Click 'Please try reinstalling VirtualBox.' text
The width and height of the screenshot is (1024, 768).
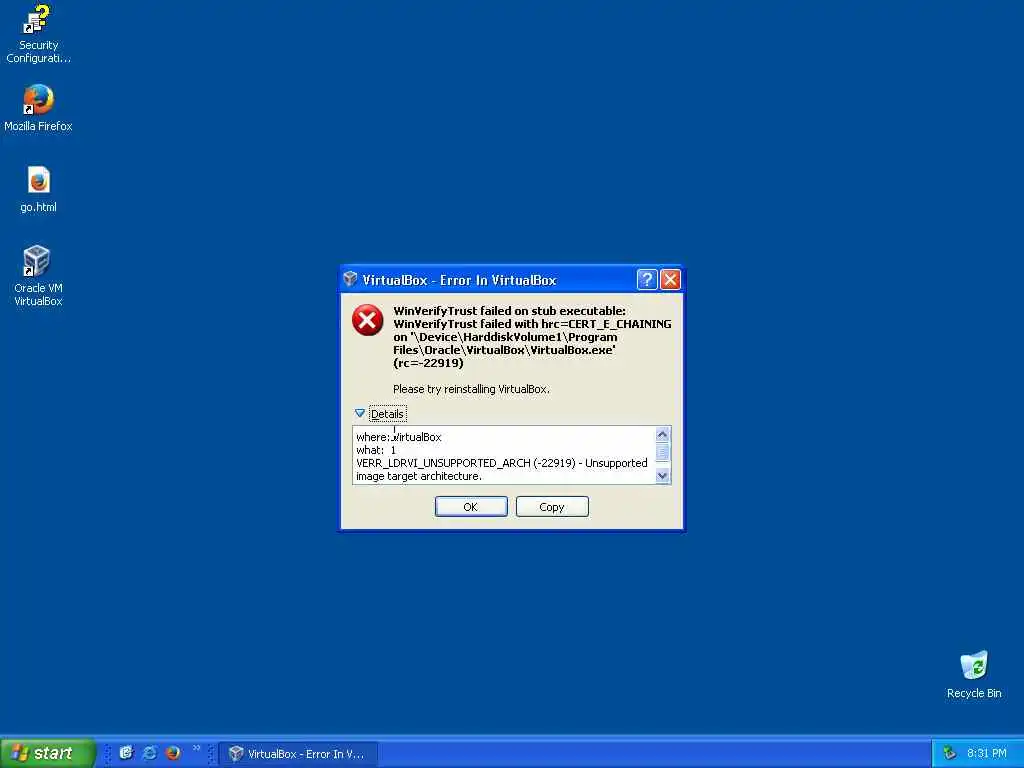click(471, 389)
